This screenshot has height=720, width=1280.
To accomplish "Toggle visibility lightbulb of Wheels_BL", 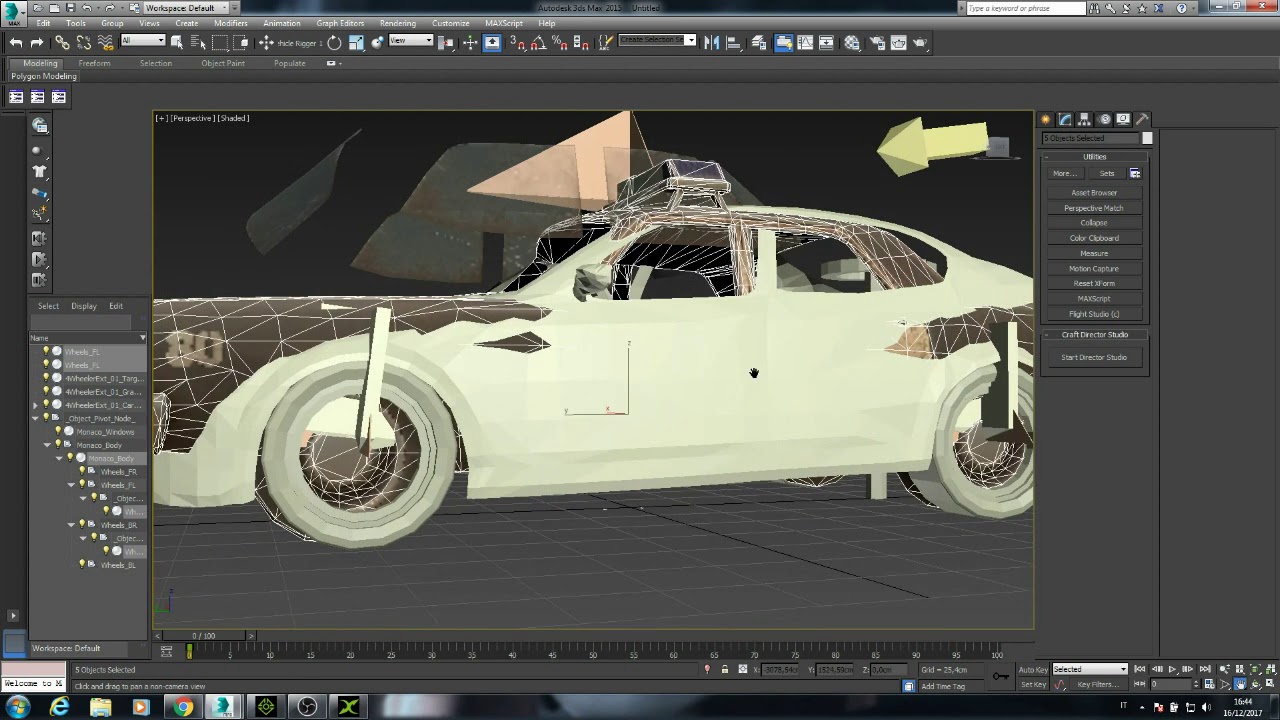I will (82, 565).
